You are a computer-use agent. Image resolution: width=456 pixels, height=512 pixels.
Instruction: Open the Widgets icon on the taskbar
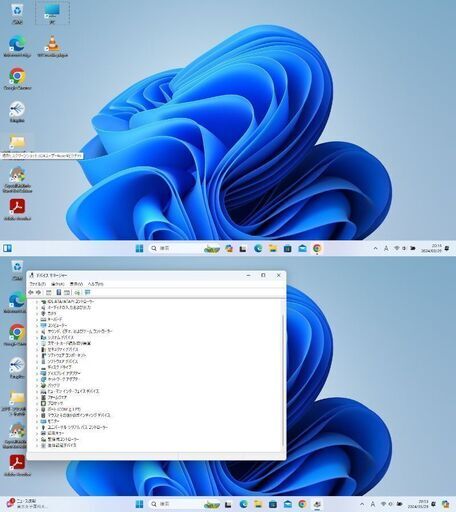7,248
